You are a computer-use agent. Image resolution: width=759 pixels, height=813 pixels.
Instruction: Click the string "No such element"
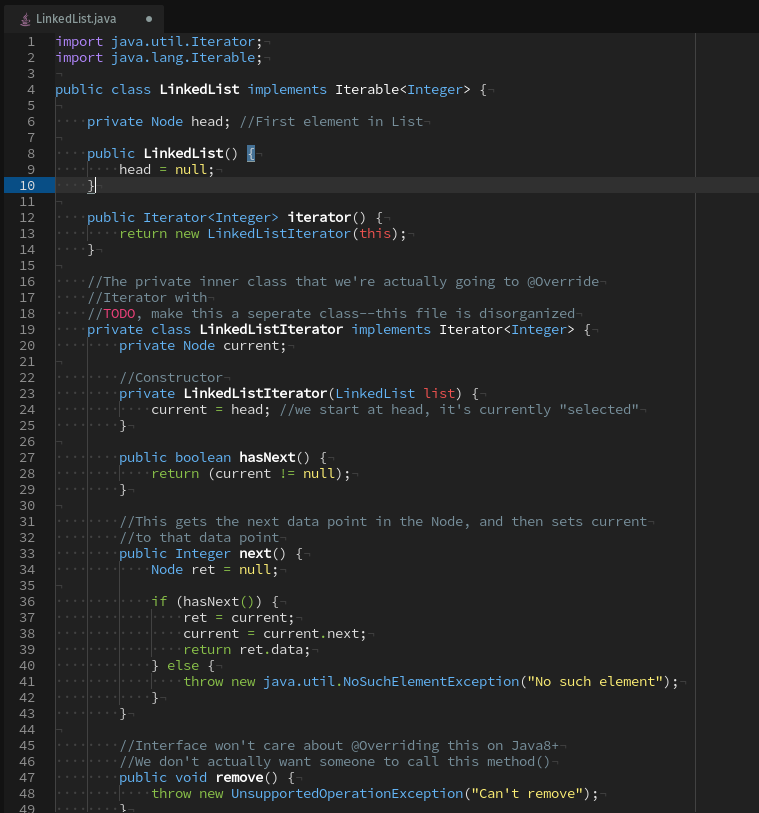595,682
